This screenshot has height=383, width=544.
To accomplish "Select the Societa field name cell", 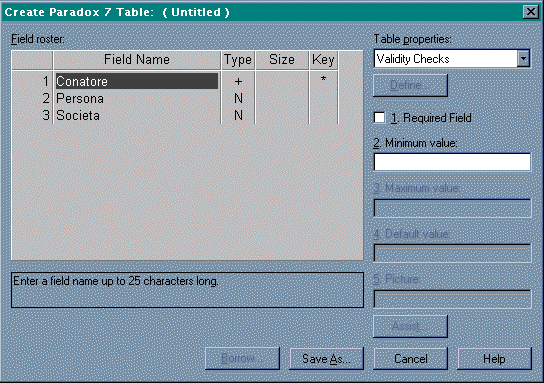I will [137, 115].
